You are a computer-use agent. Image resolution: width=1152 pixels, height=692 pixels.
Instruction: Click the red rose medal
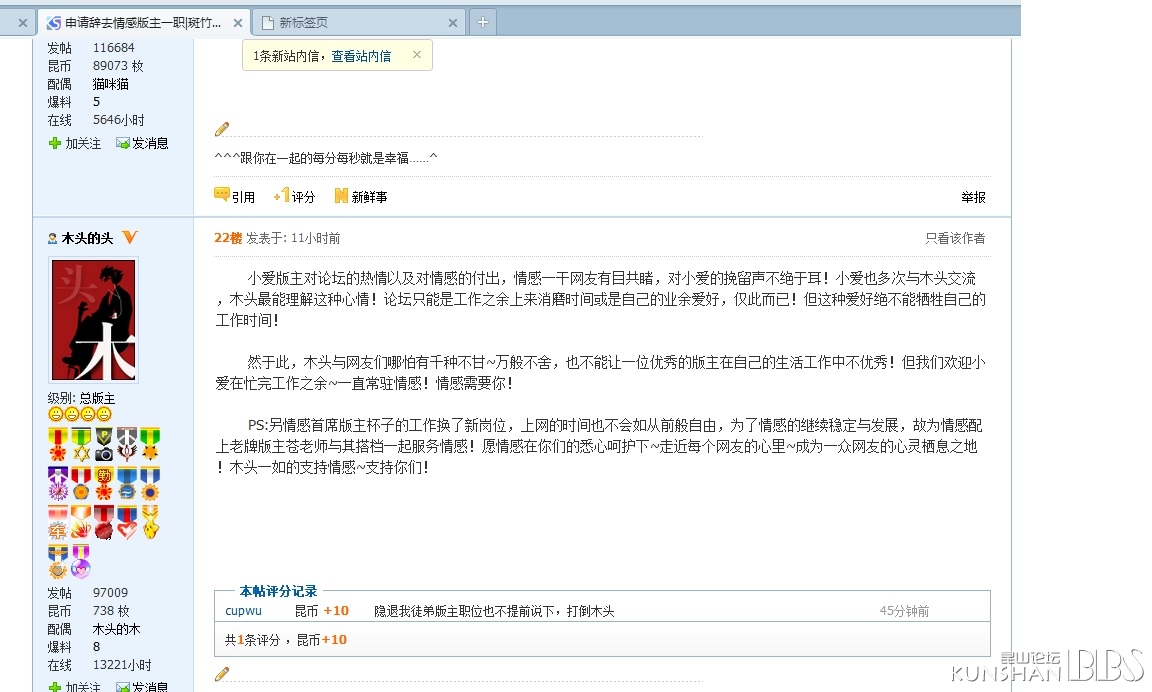point(104,523)
